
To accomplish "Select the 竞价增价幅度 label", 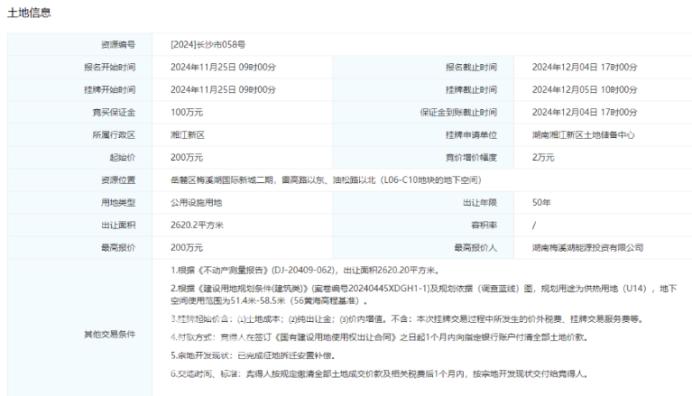I will 471,157.
